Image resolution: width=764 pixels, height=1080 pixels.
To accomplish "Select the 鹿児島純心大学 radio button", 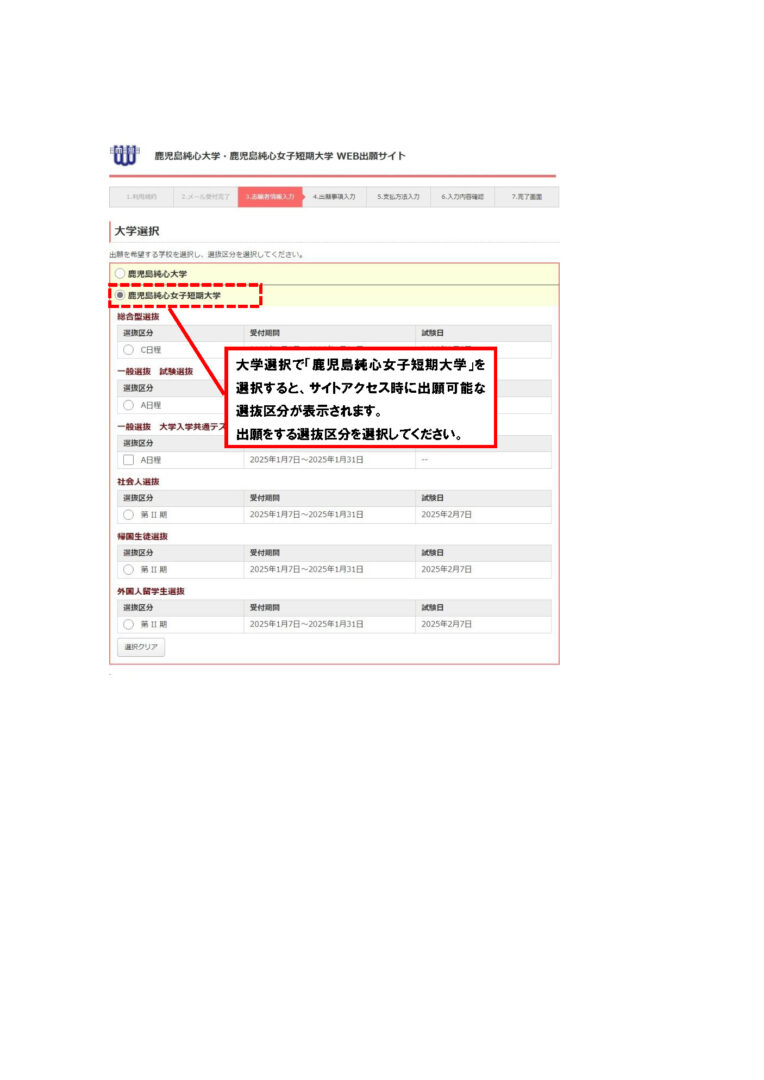I will click(120, 273).
